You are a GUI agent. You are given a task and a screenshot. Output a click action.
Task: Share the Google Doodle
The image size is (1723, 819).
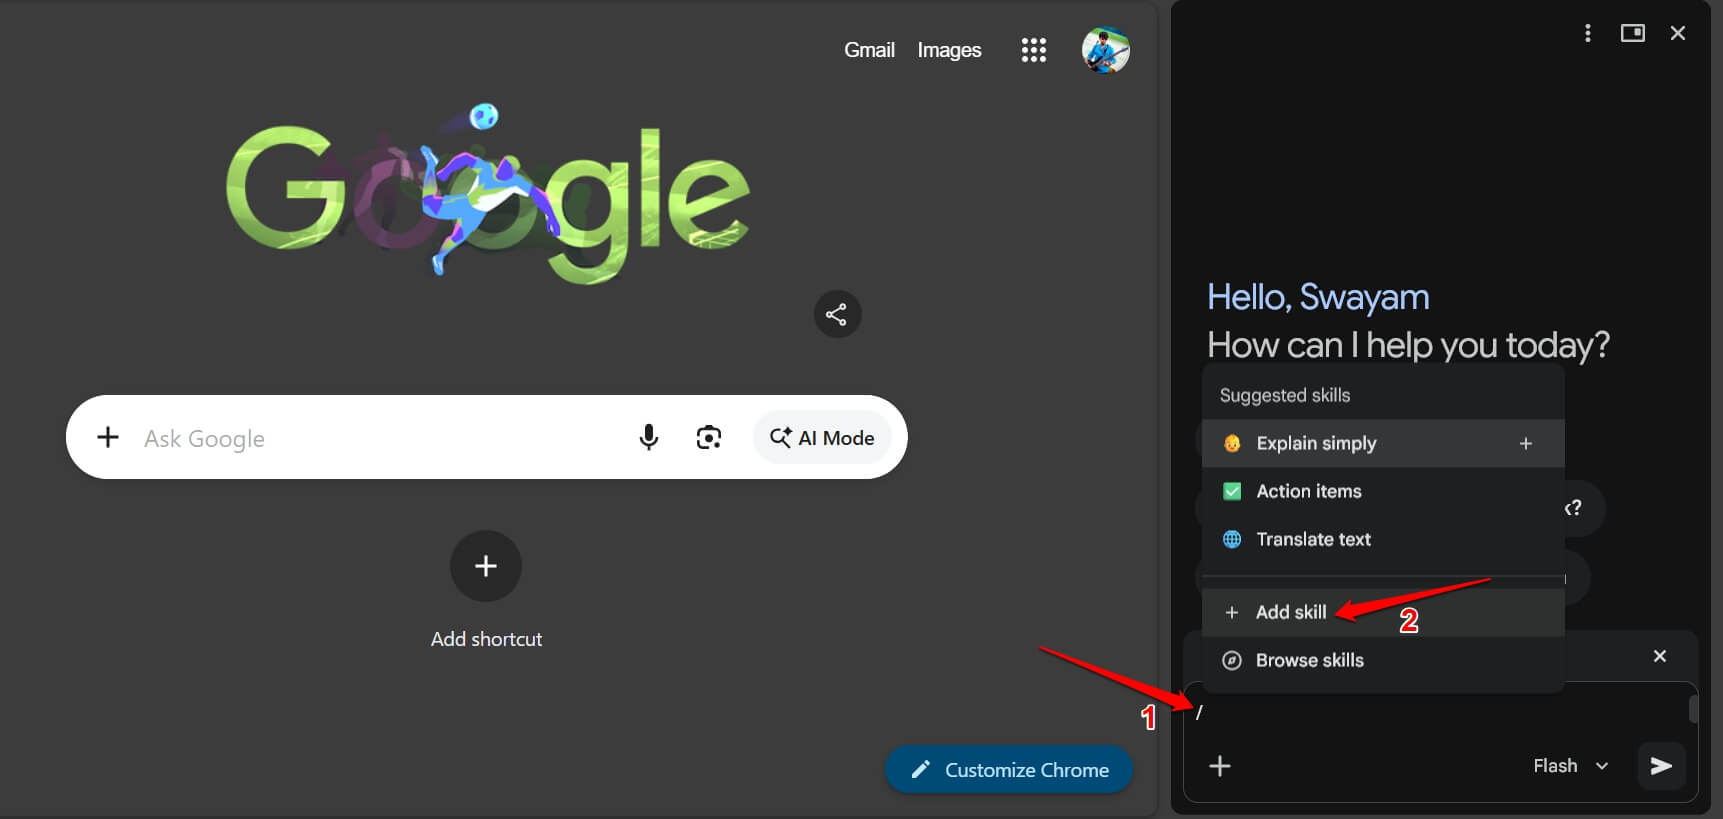[837, 314]
